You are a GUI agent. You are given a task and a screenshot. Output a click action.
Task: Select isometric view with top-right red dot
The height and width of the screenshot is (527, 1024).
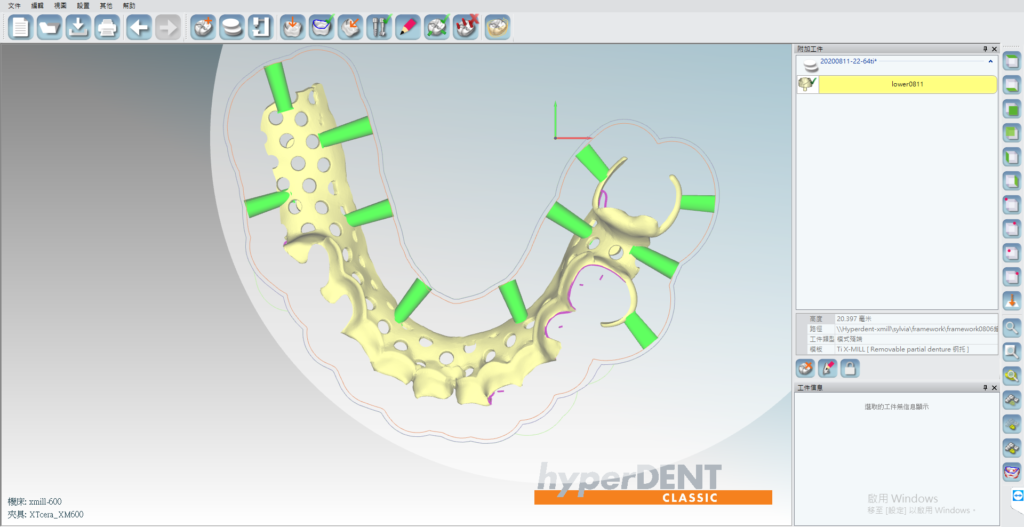pos(1012,229)
